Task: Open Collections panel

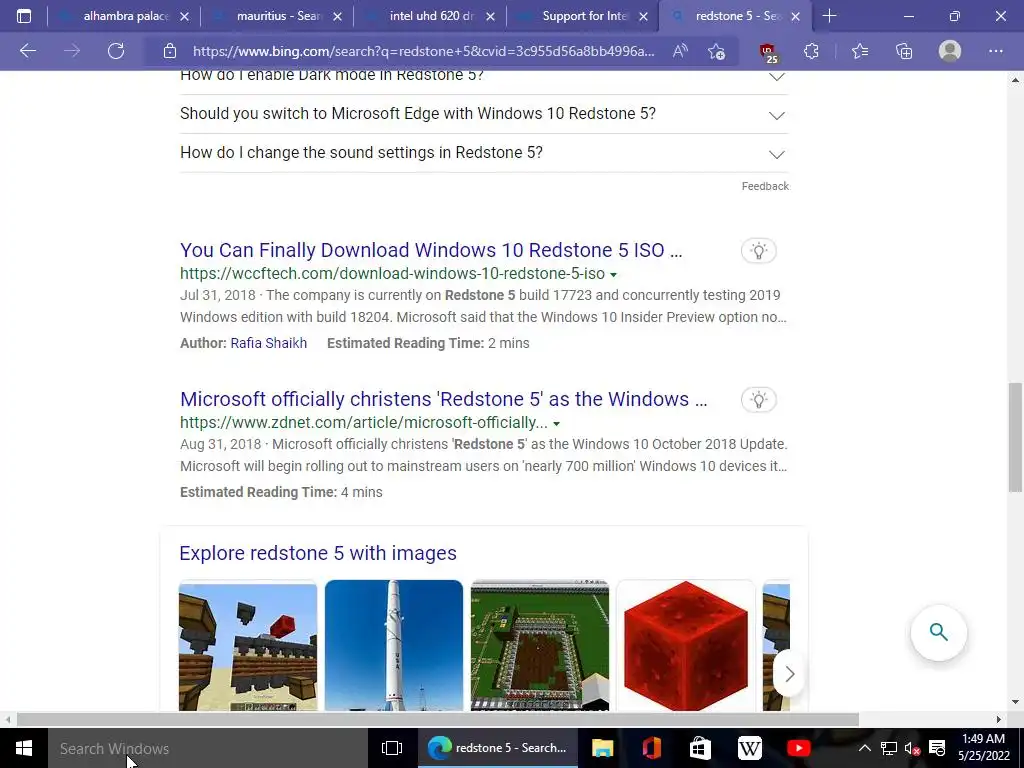Action: point(904,51)
